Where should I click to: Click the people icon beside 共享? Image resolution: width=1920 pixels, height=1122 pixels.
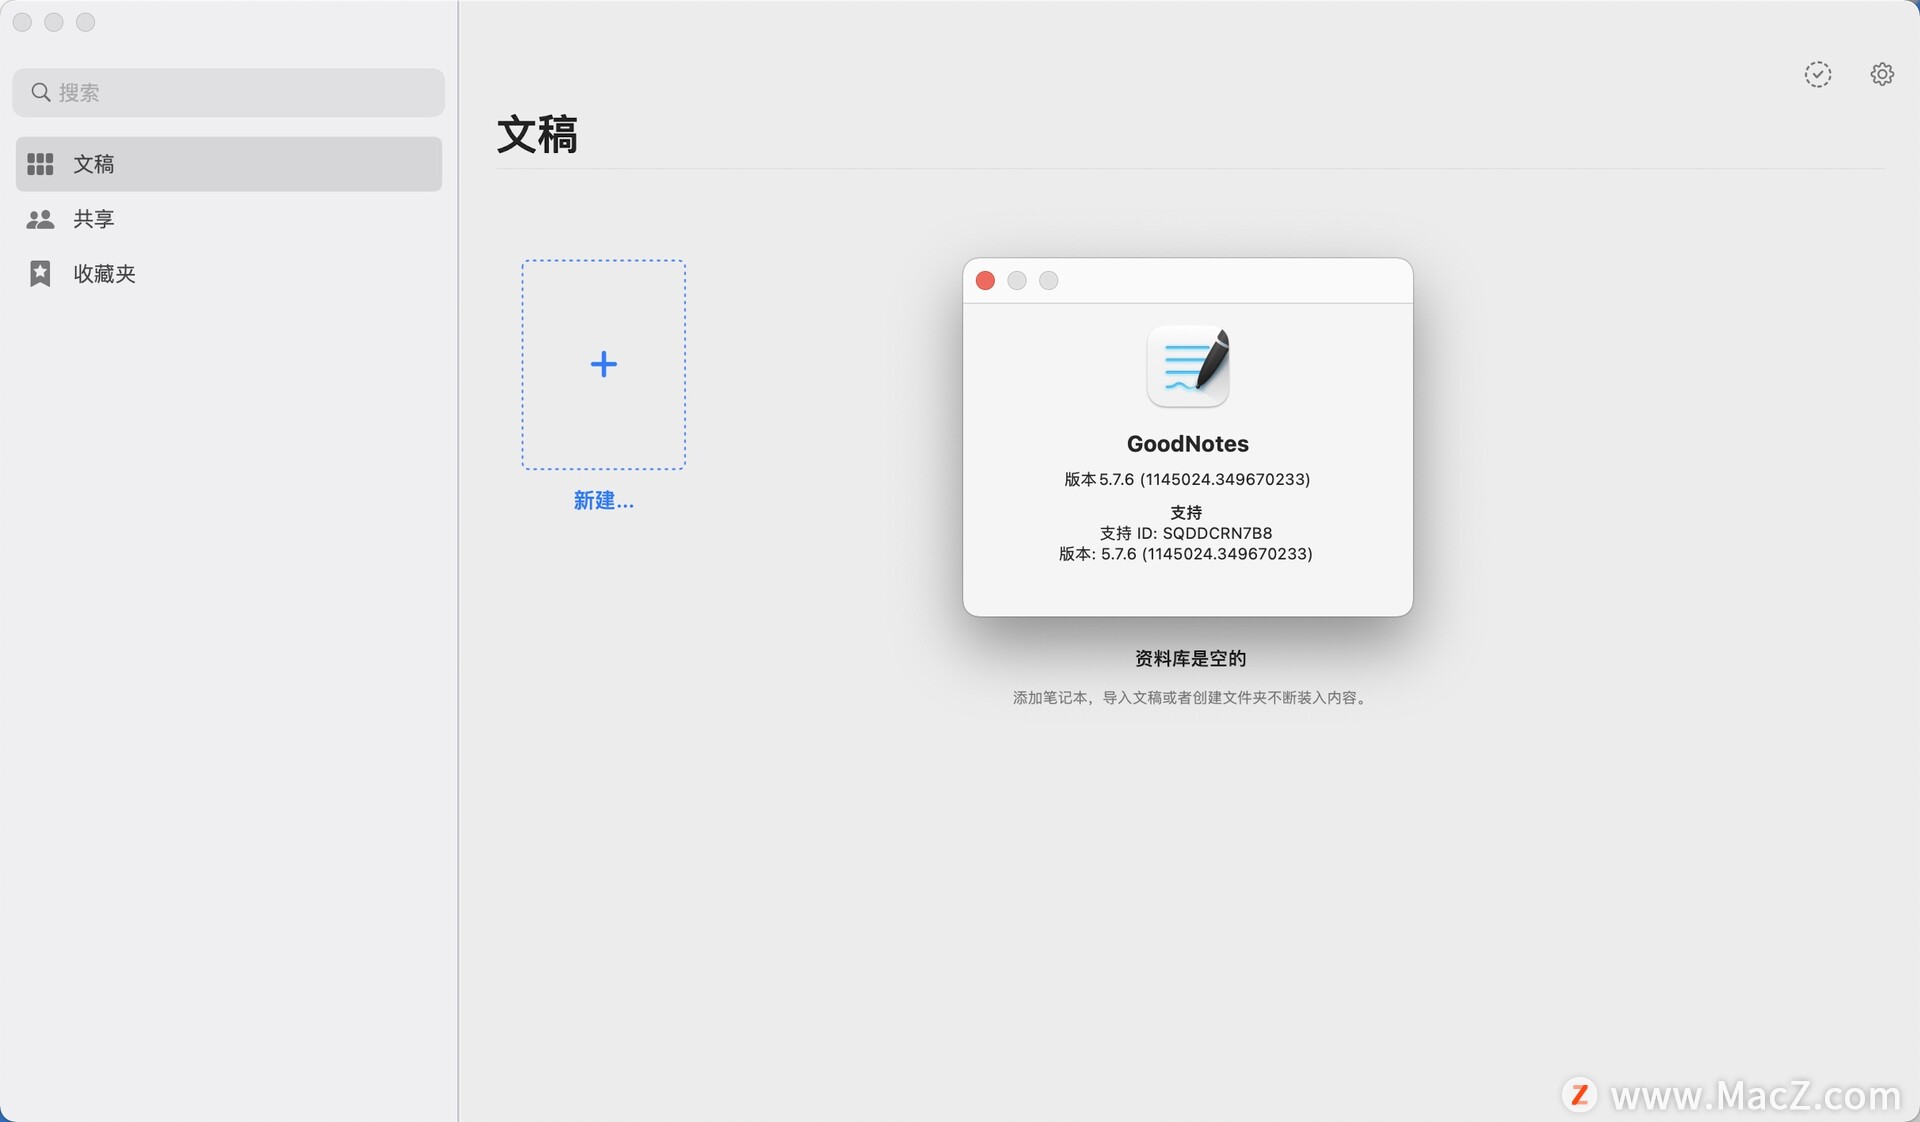click(x=40, y=219)
